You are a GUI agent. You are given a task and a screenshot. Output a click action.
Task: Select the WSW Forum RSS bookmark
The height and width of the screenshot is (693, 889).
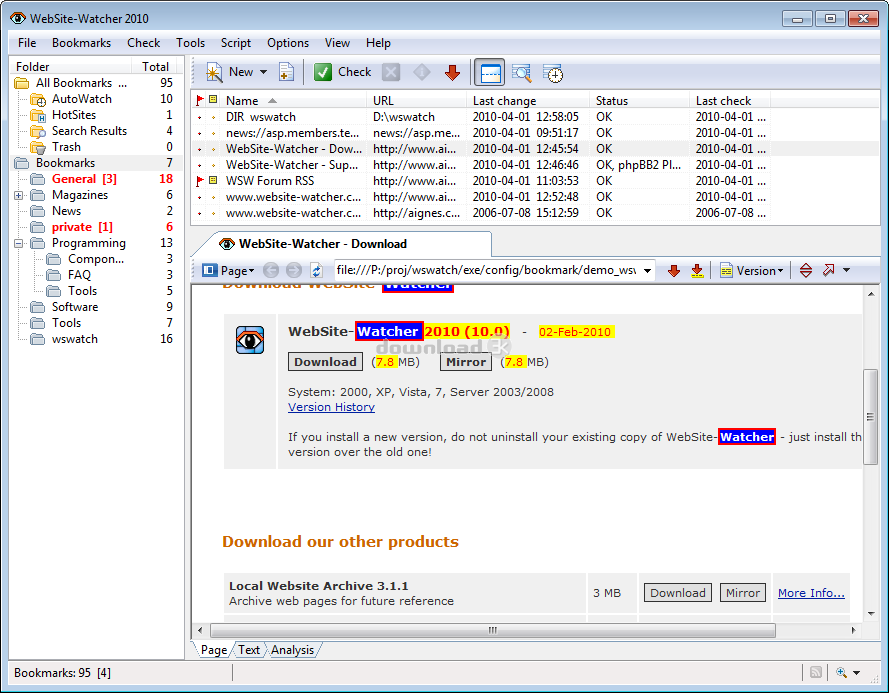point(269,181)
